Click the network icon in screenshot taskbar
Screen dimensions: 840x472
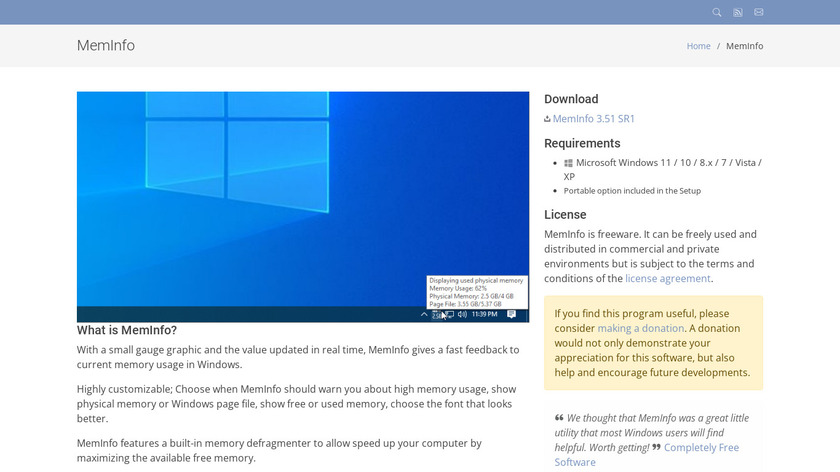pyautogui.click(x=449, y=314)
